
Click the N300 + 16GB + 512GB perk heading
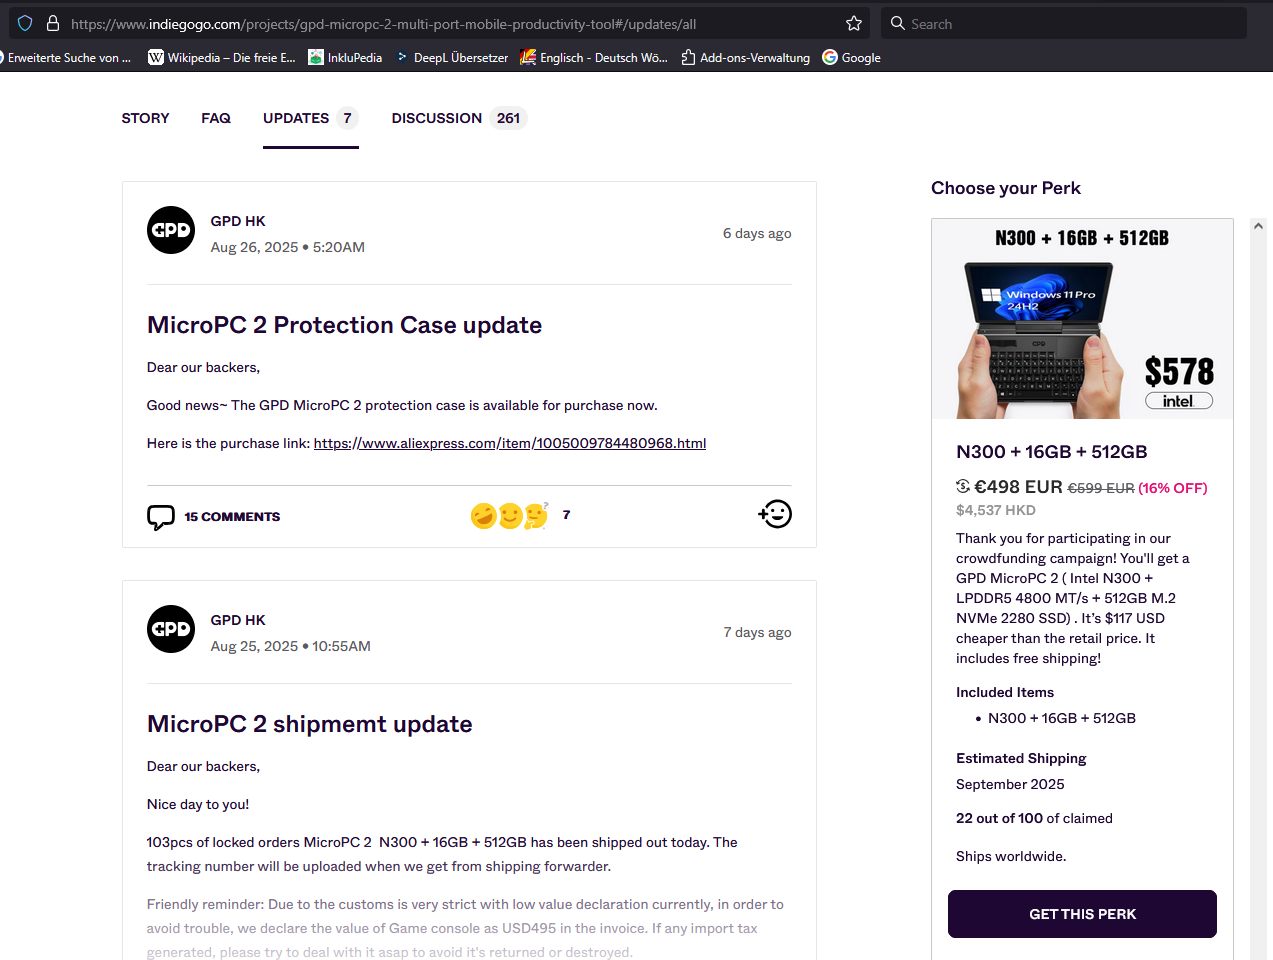click(x=1052, y=452)
